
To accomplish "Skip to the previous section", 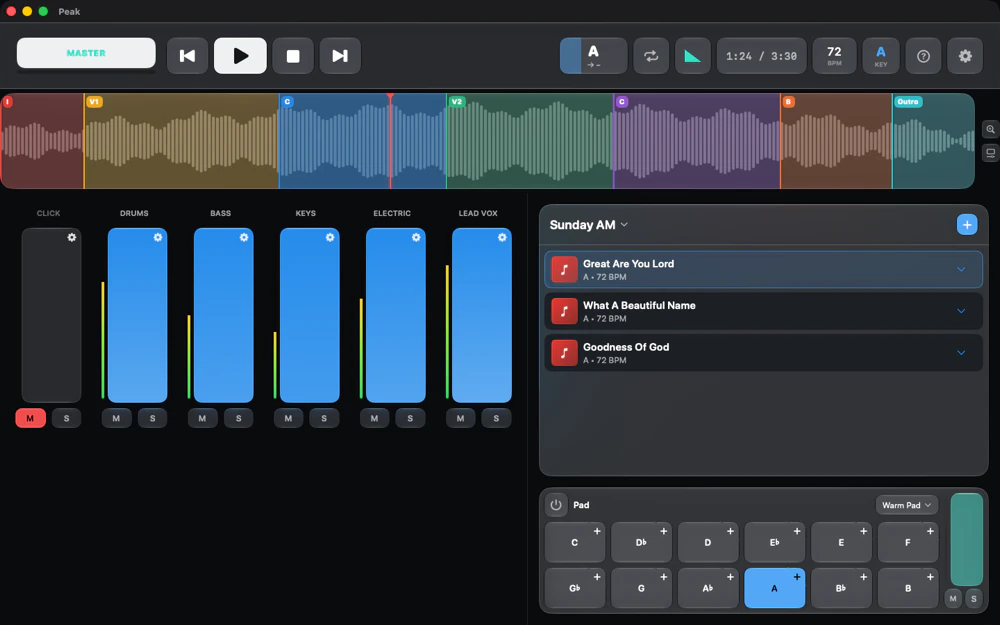I will 188,56.
